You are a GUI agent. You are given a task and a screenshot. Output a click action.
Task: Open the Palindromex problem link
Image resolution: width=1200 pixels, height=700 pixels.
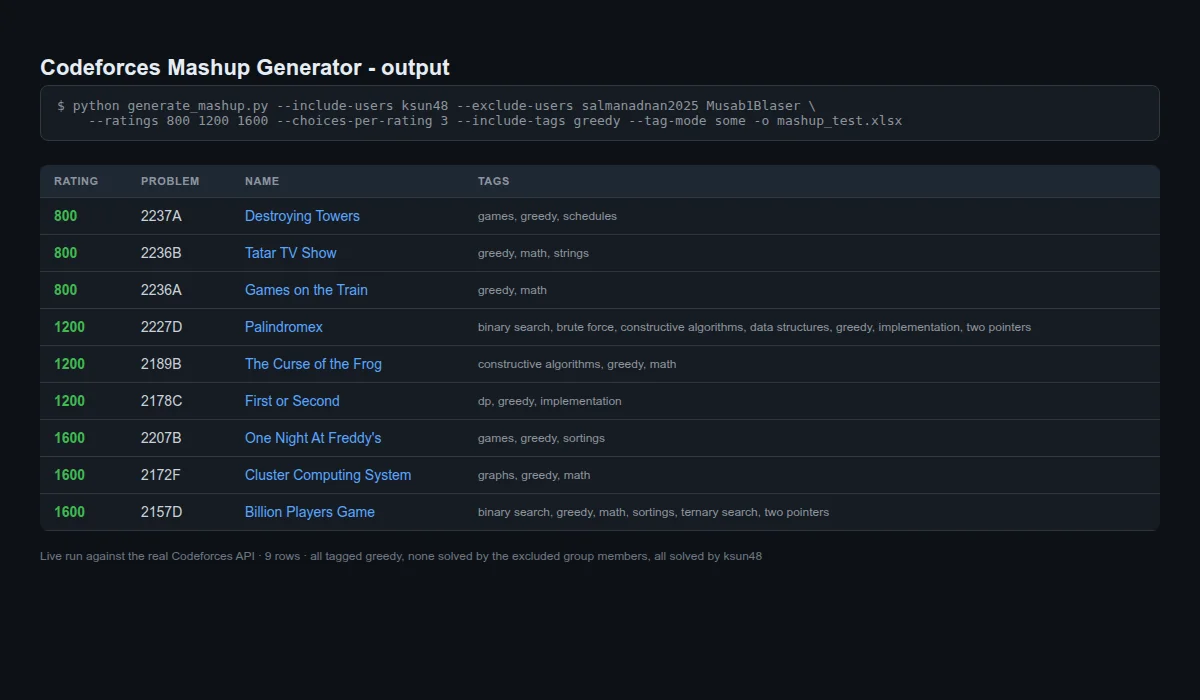[x=284, y=327]
